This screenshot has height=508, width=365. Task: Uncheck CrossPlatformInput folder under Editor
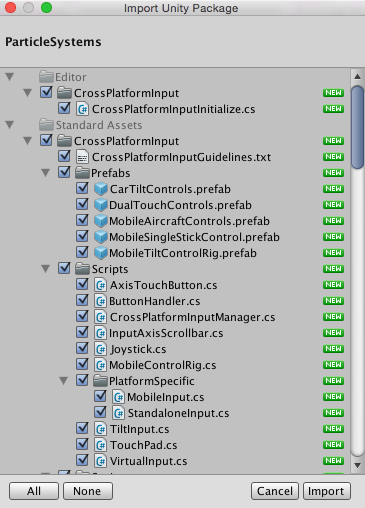coord(46,92)
